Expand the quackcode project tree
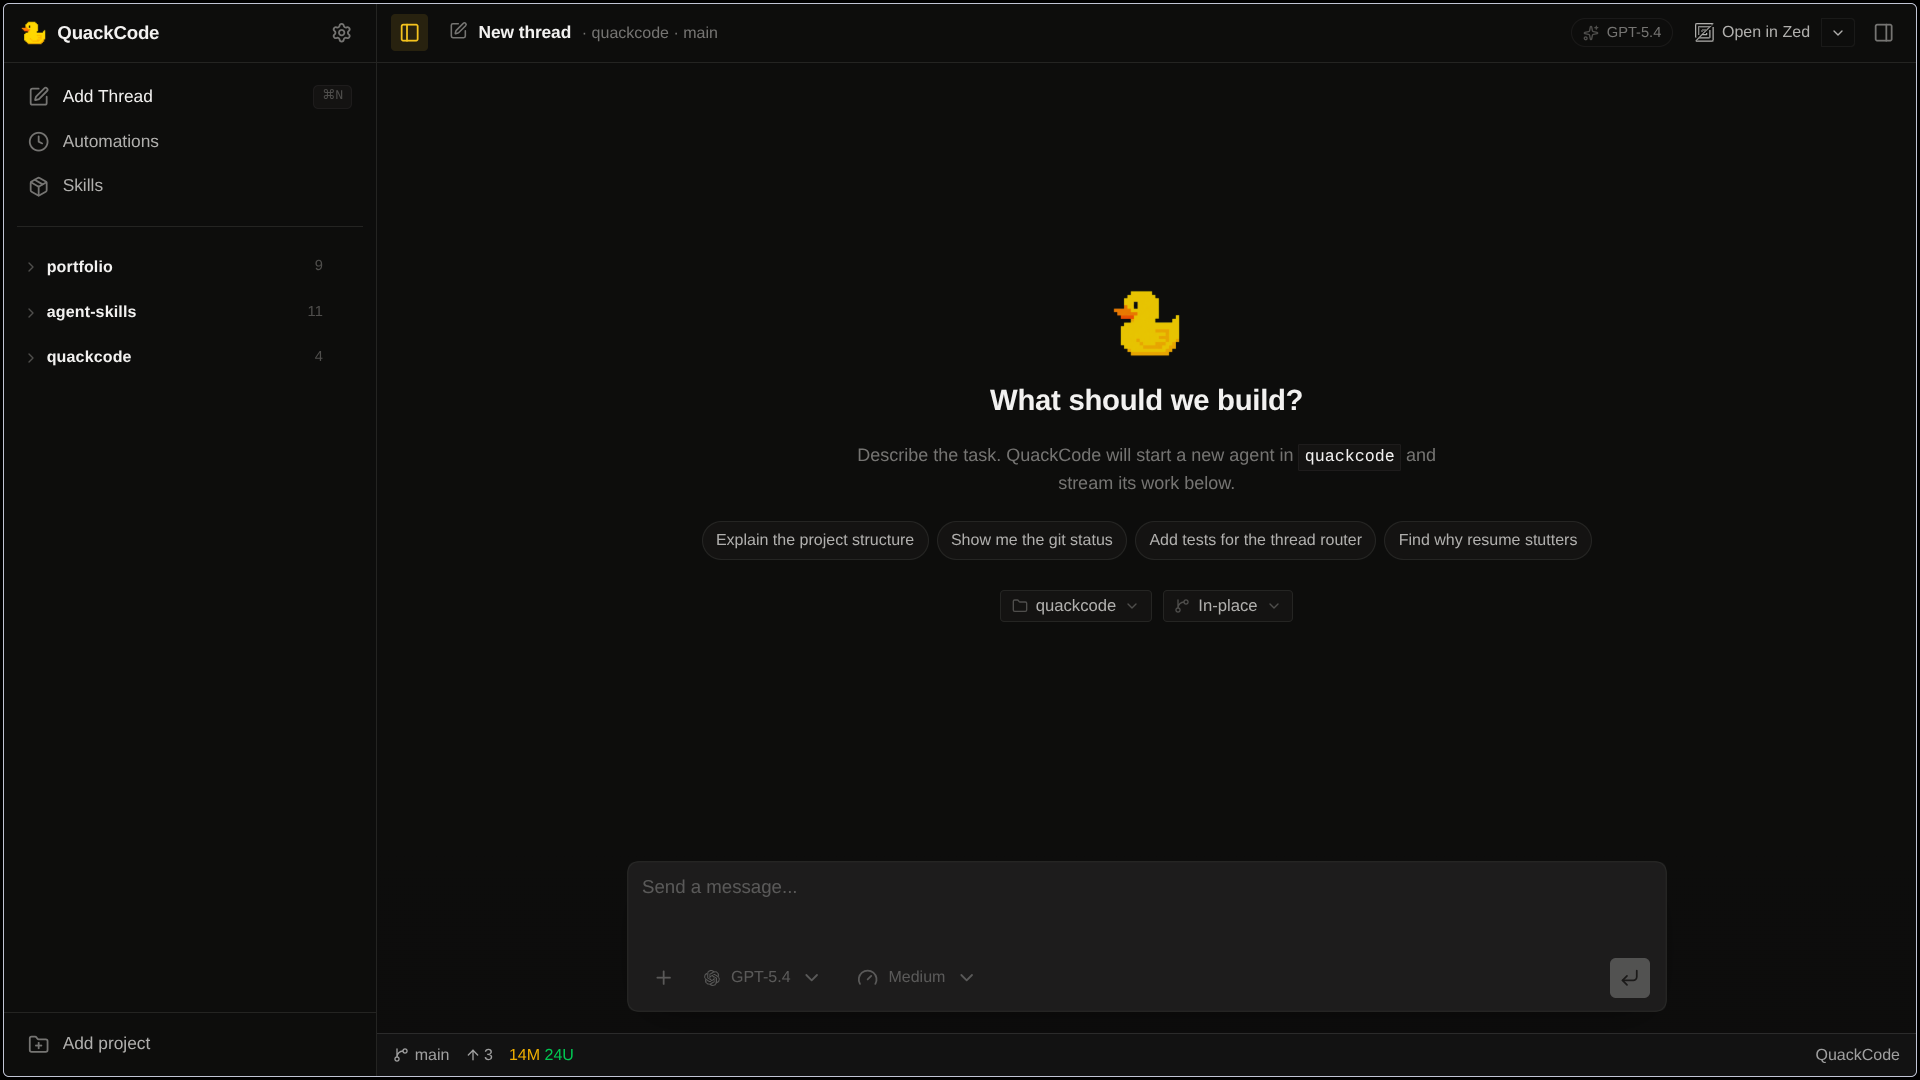The image size is (1920, 1080). 32,357
